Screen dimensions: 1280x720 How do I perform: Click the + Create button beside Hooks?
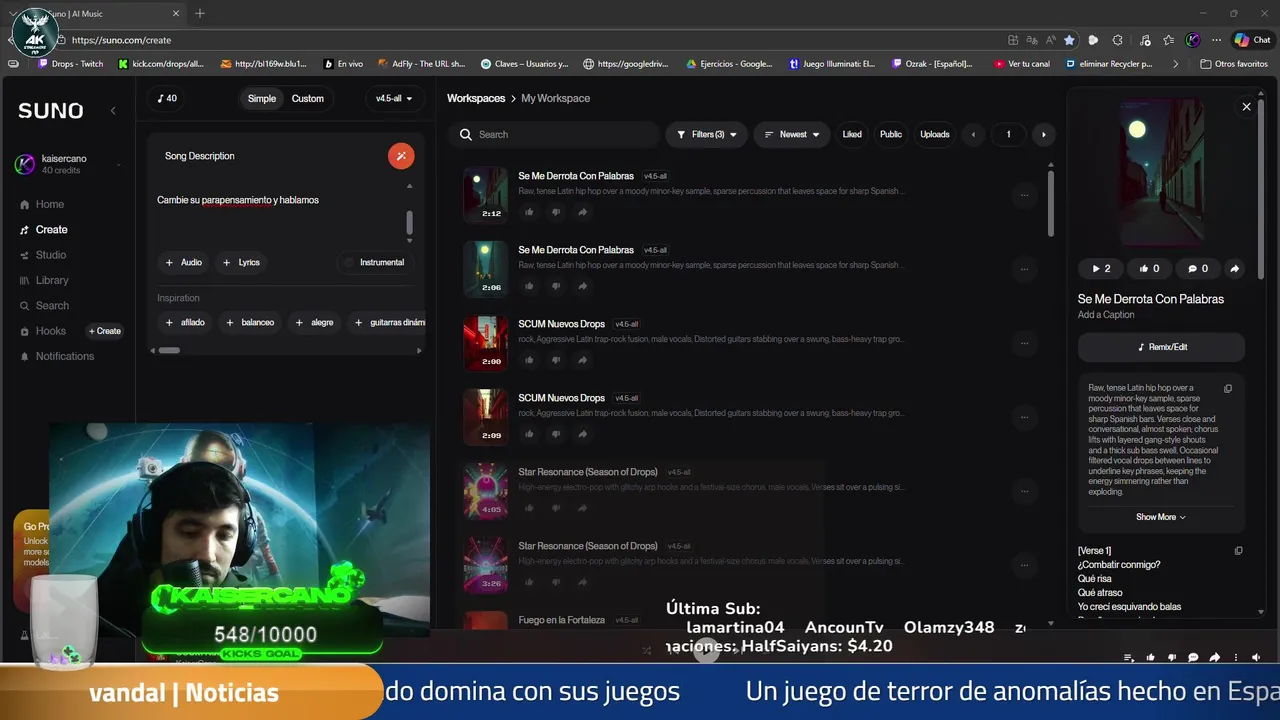(105, 331)
